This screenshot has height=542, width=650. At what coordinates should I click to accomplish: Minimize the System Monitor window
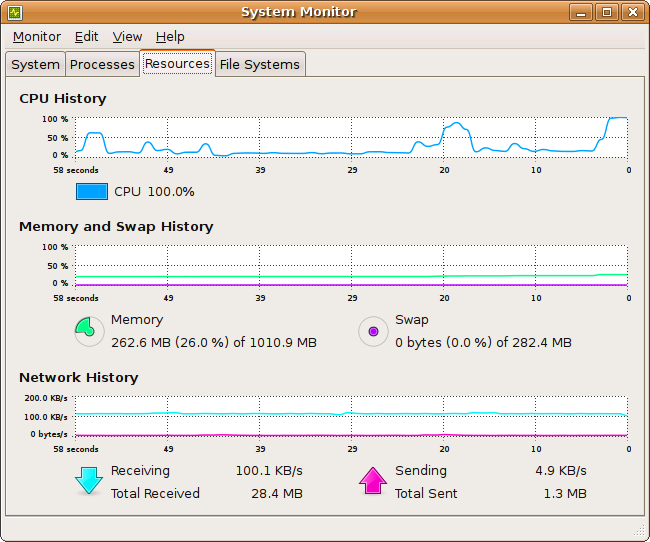pos(581,13)
